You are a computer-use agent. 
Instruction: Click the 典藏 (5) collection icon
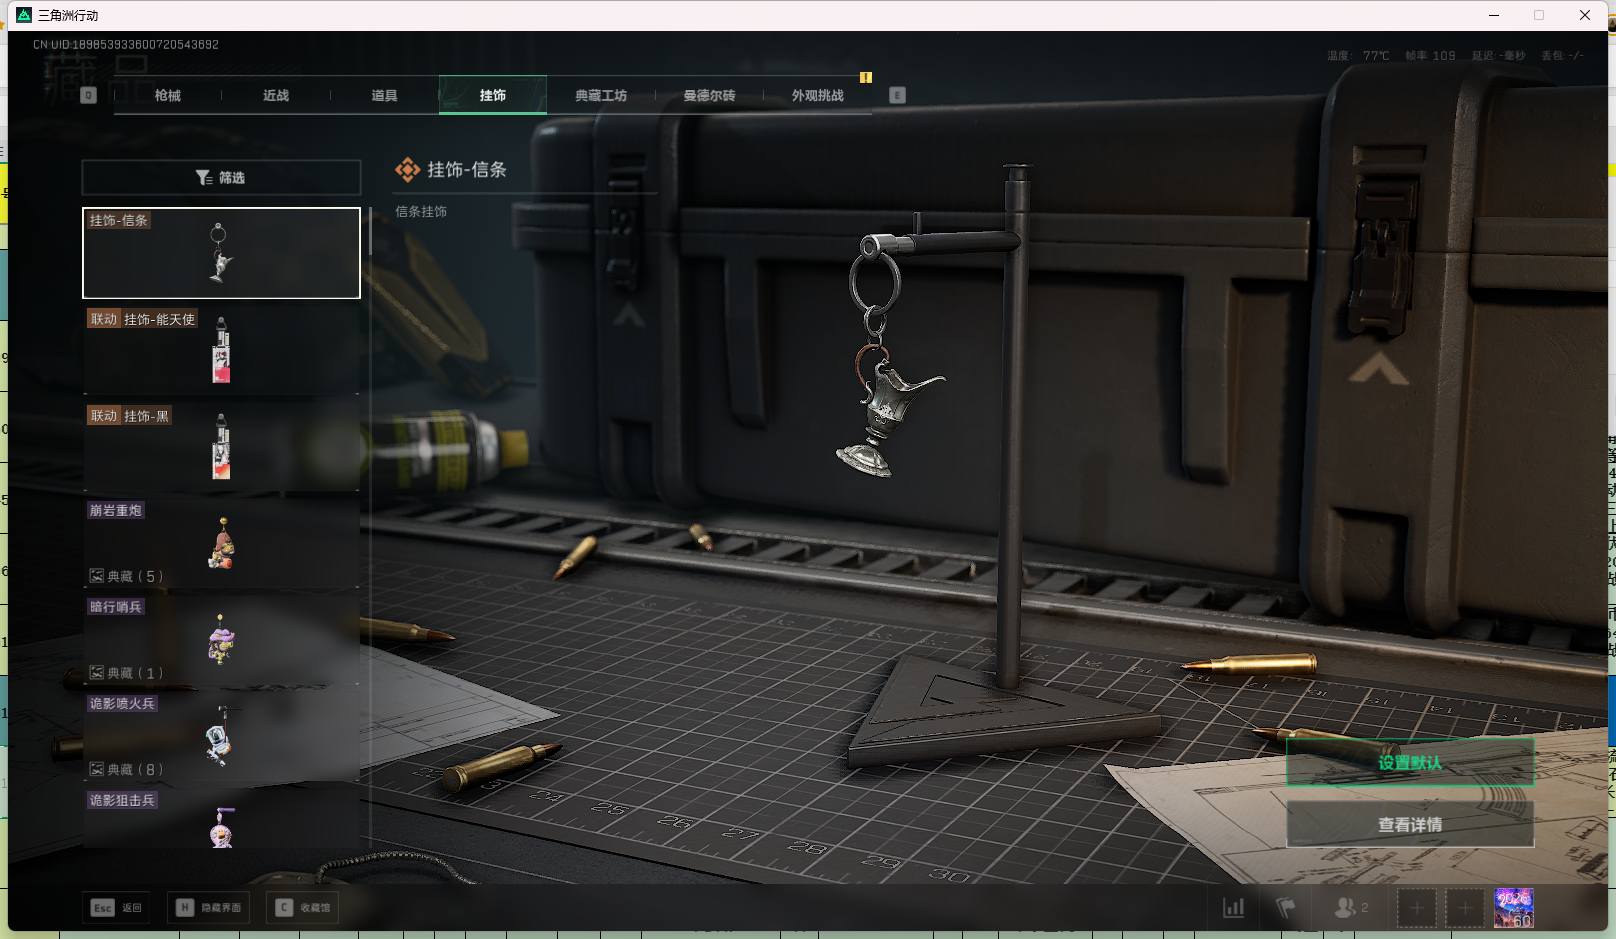click(x=97, y=576)
